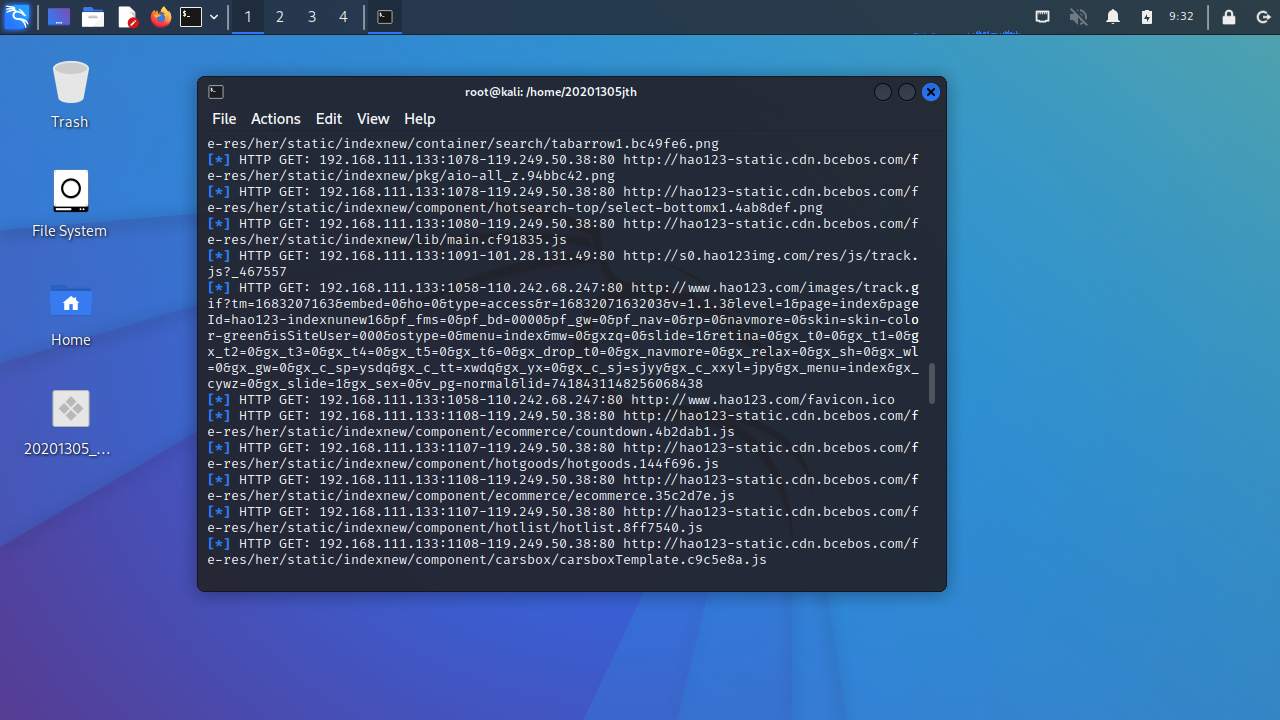Switch to workspace 2
The image size is (1280, 720).
point(280,17)
